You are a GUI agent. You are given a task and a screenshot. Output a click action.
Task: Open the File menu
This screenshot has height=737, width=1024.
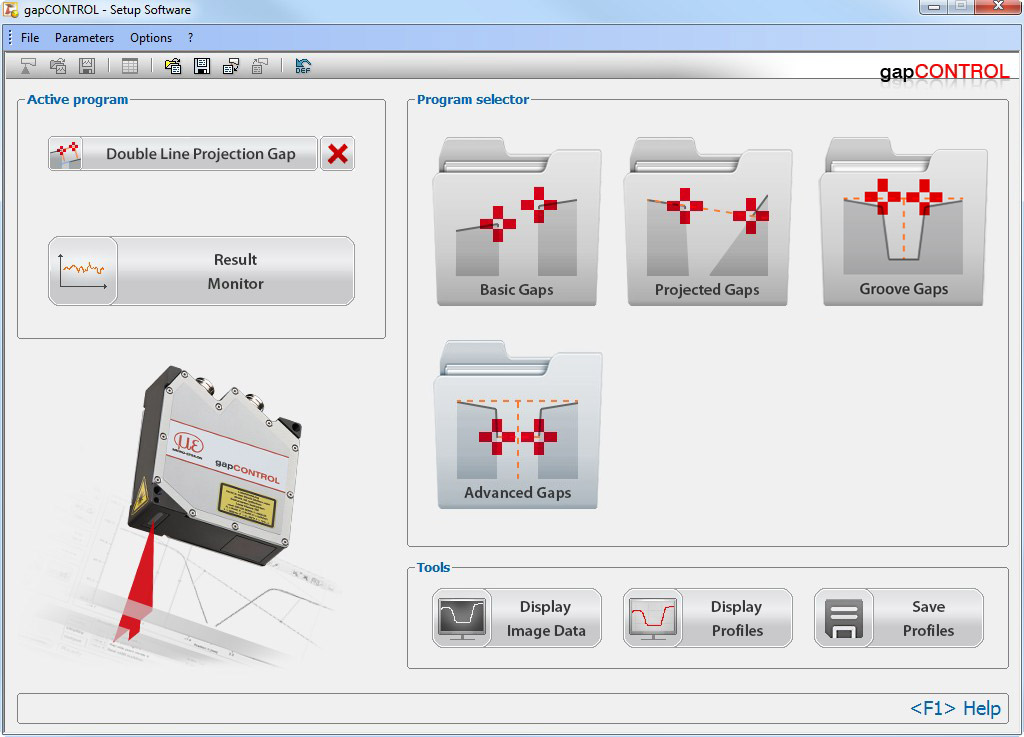[30, 38]
